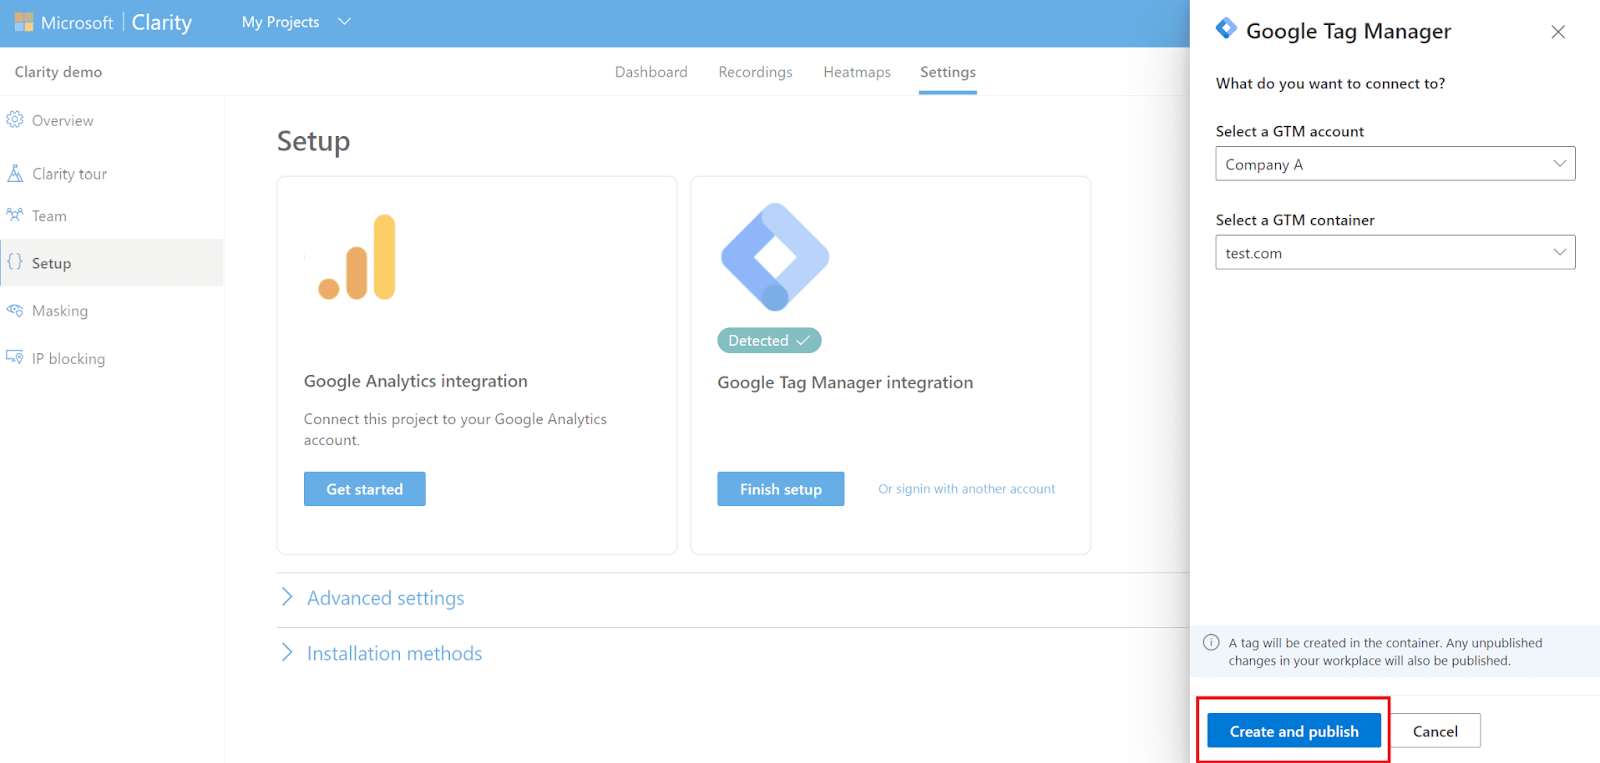Click the Masking icon in sidebar
Viewport: 1600px width, 763px height.
(x=15, y=310)
